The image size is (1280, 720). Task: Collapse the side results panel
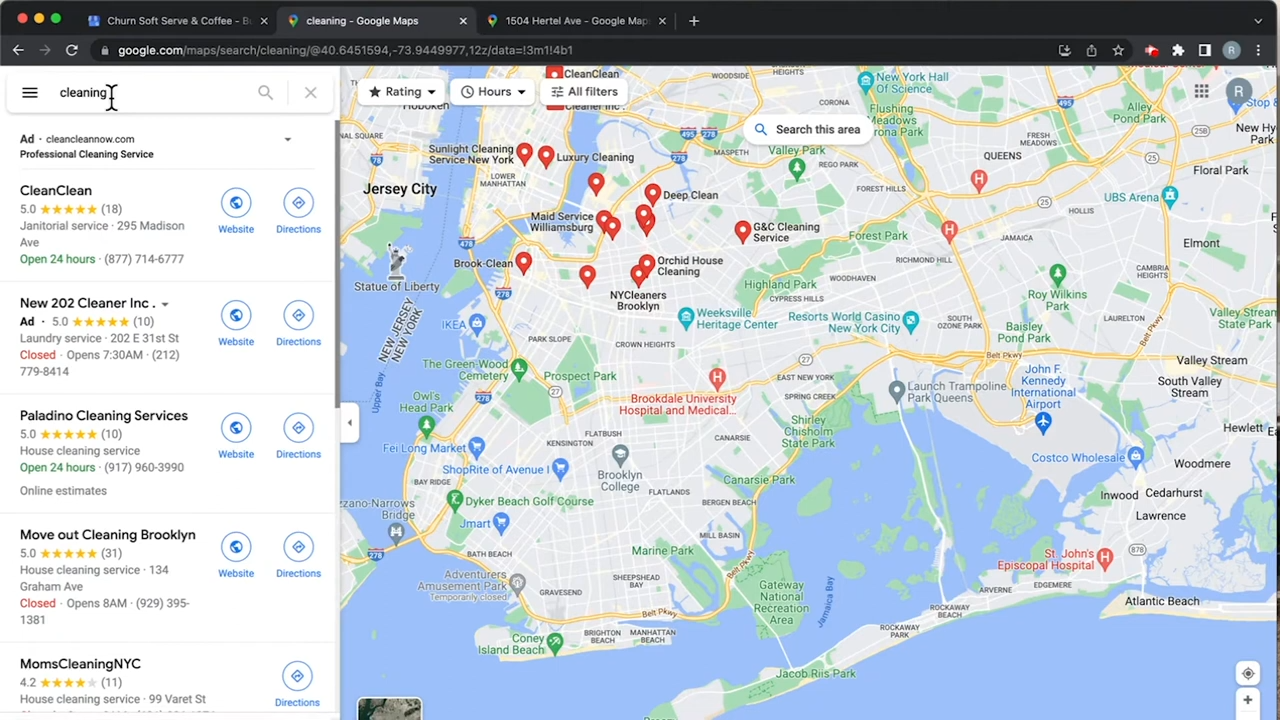tap(349, 423)
